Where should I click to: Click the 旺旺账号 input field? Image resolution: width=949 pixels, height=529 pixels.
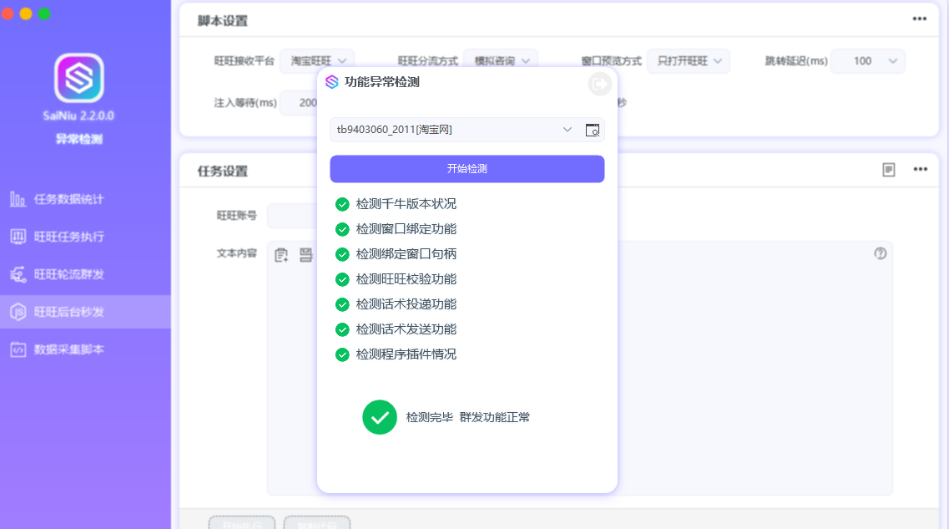(x=292, y=216)
